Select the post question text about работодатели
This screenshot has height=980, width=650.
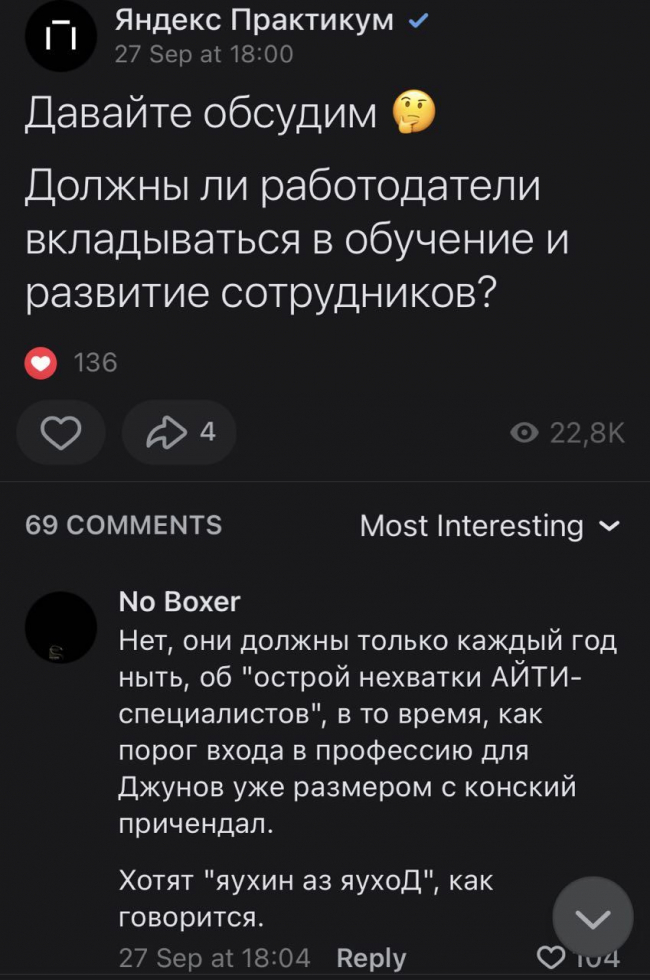(297, 239)
